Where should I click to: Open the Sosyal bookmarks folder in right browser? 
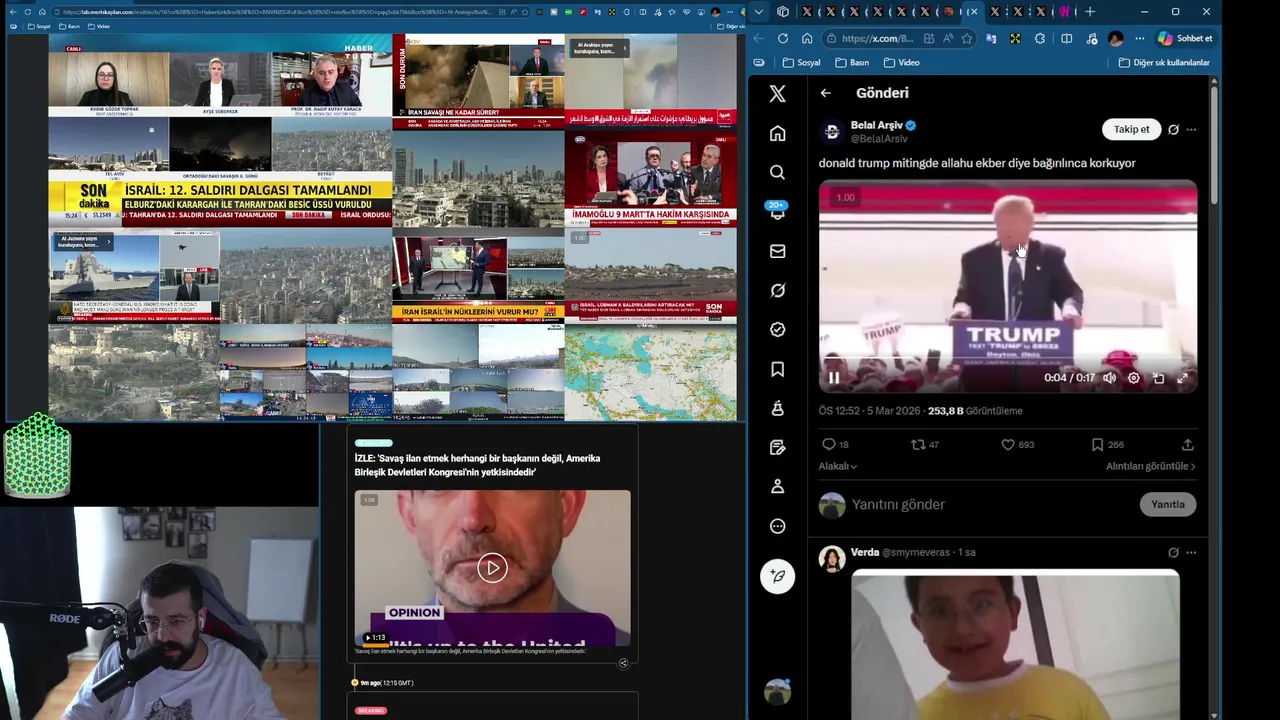coord(802,62)
